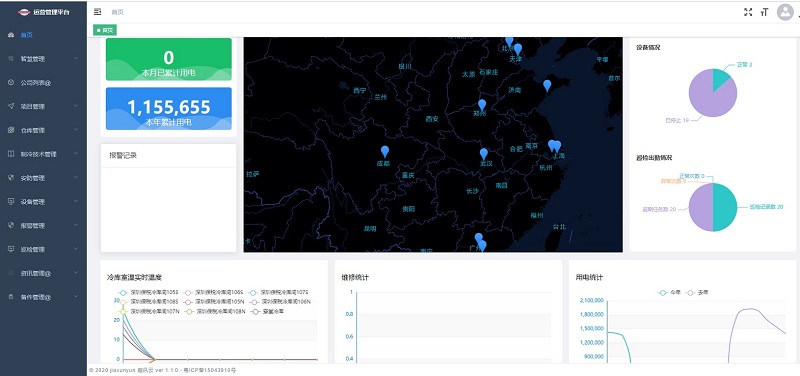Click the blue 本年累计用电 card
This screenshot has width=800, height=376.
(x=169, y=109)
